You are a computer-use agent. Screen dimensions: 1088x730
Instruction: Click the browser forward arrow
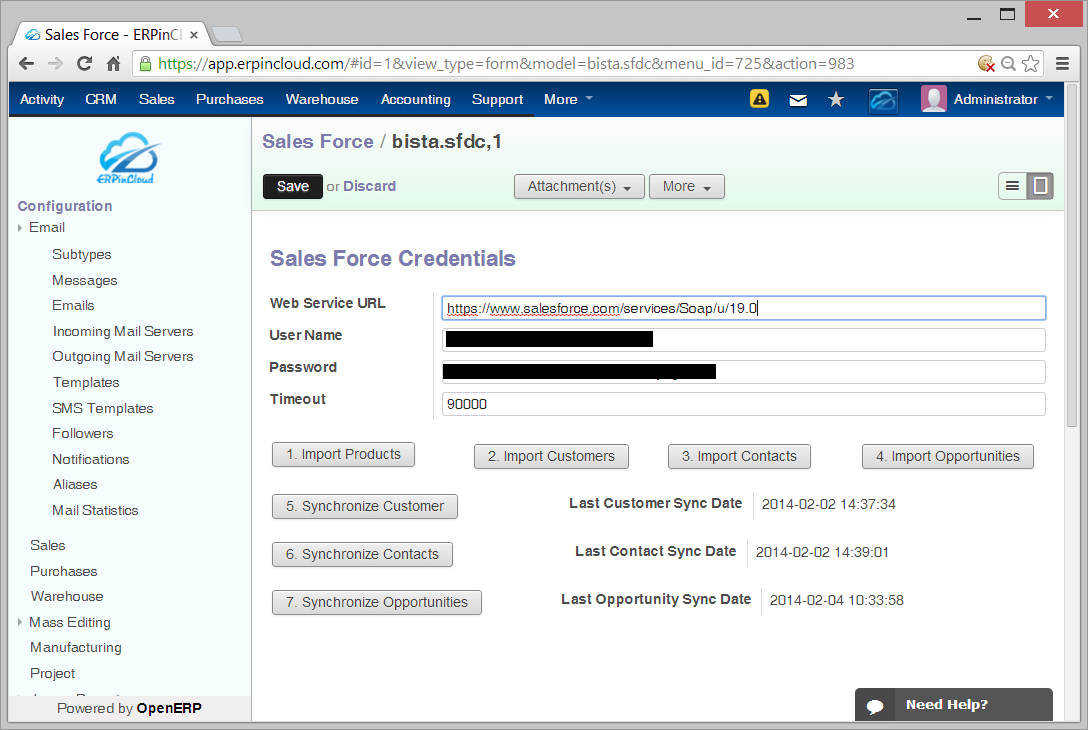[x=56, y=64]
